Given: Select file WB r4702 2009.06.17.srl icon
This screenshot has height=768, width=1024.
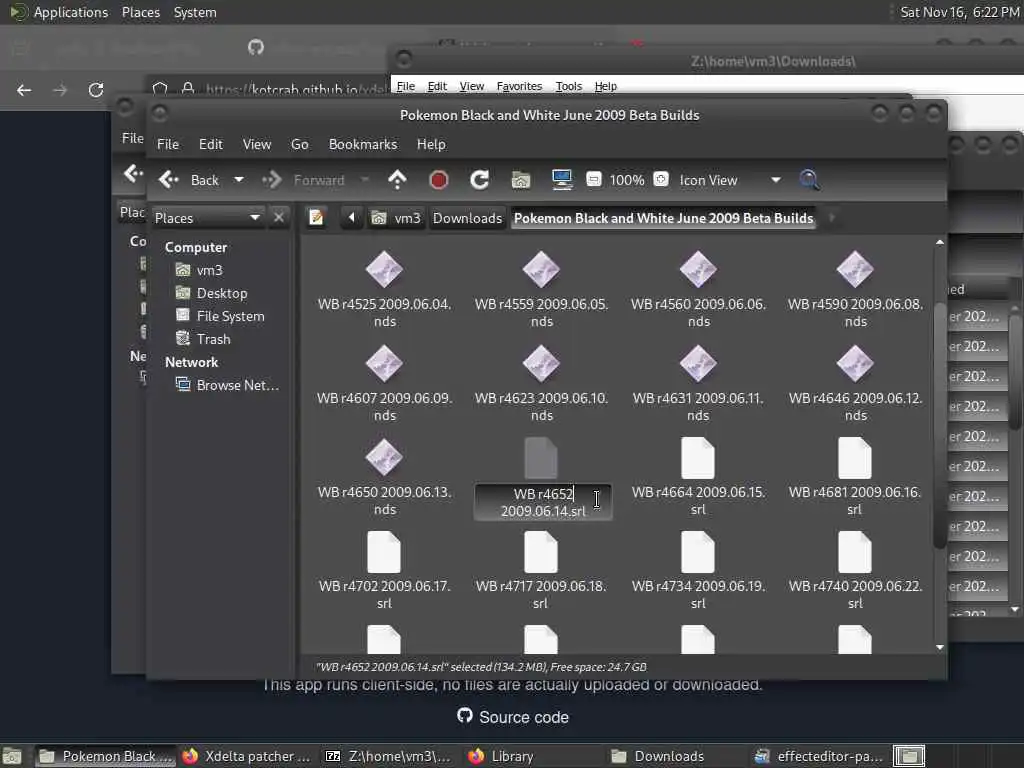Looking at the screenshot, I should (384, 552).
